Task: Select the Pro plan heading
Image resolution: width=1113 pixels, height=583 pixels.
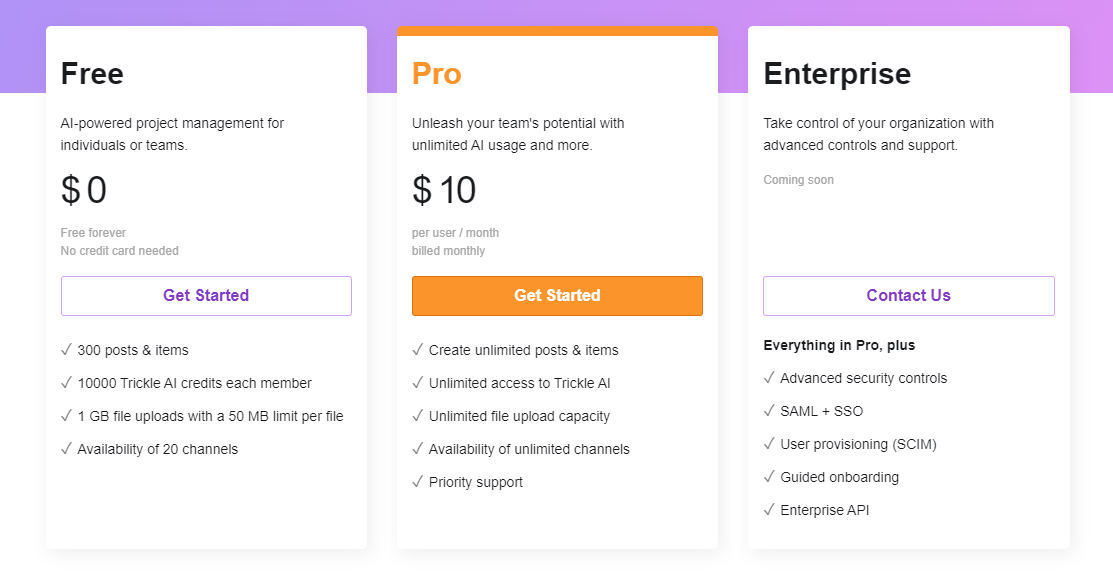Action: click(437, 74)
